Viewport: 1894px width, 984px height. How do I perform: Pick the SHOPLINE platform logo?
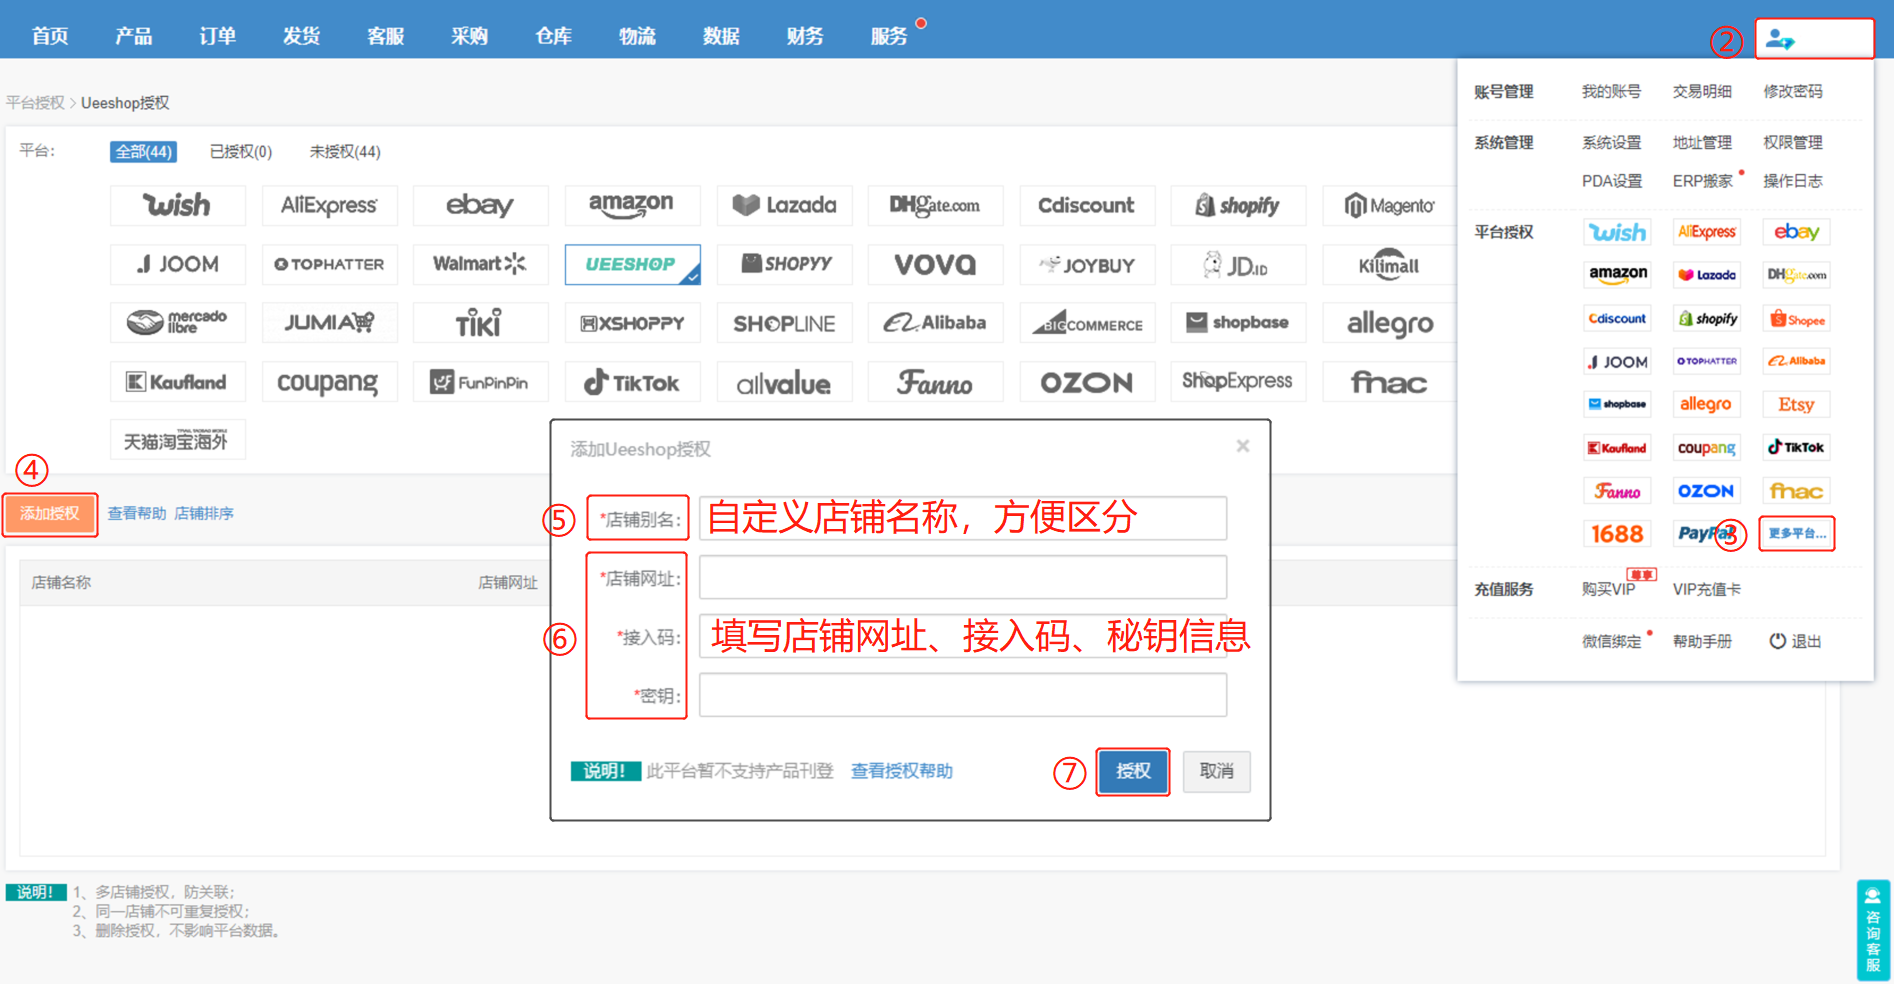pyautogui.click(x=784, y=323)
